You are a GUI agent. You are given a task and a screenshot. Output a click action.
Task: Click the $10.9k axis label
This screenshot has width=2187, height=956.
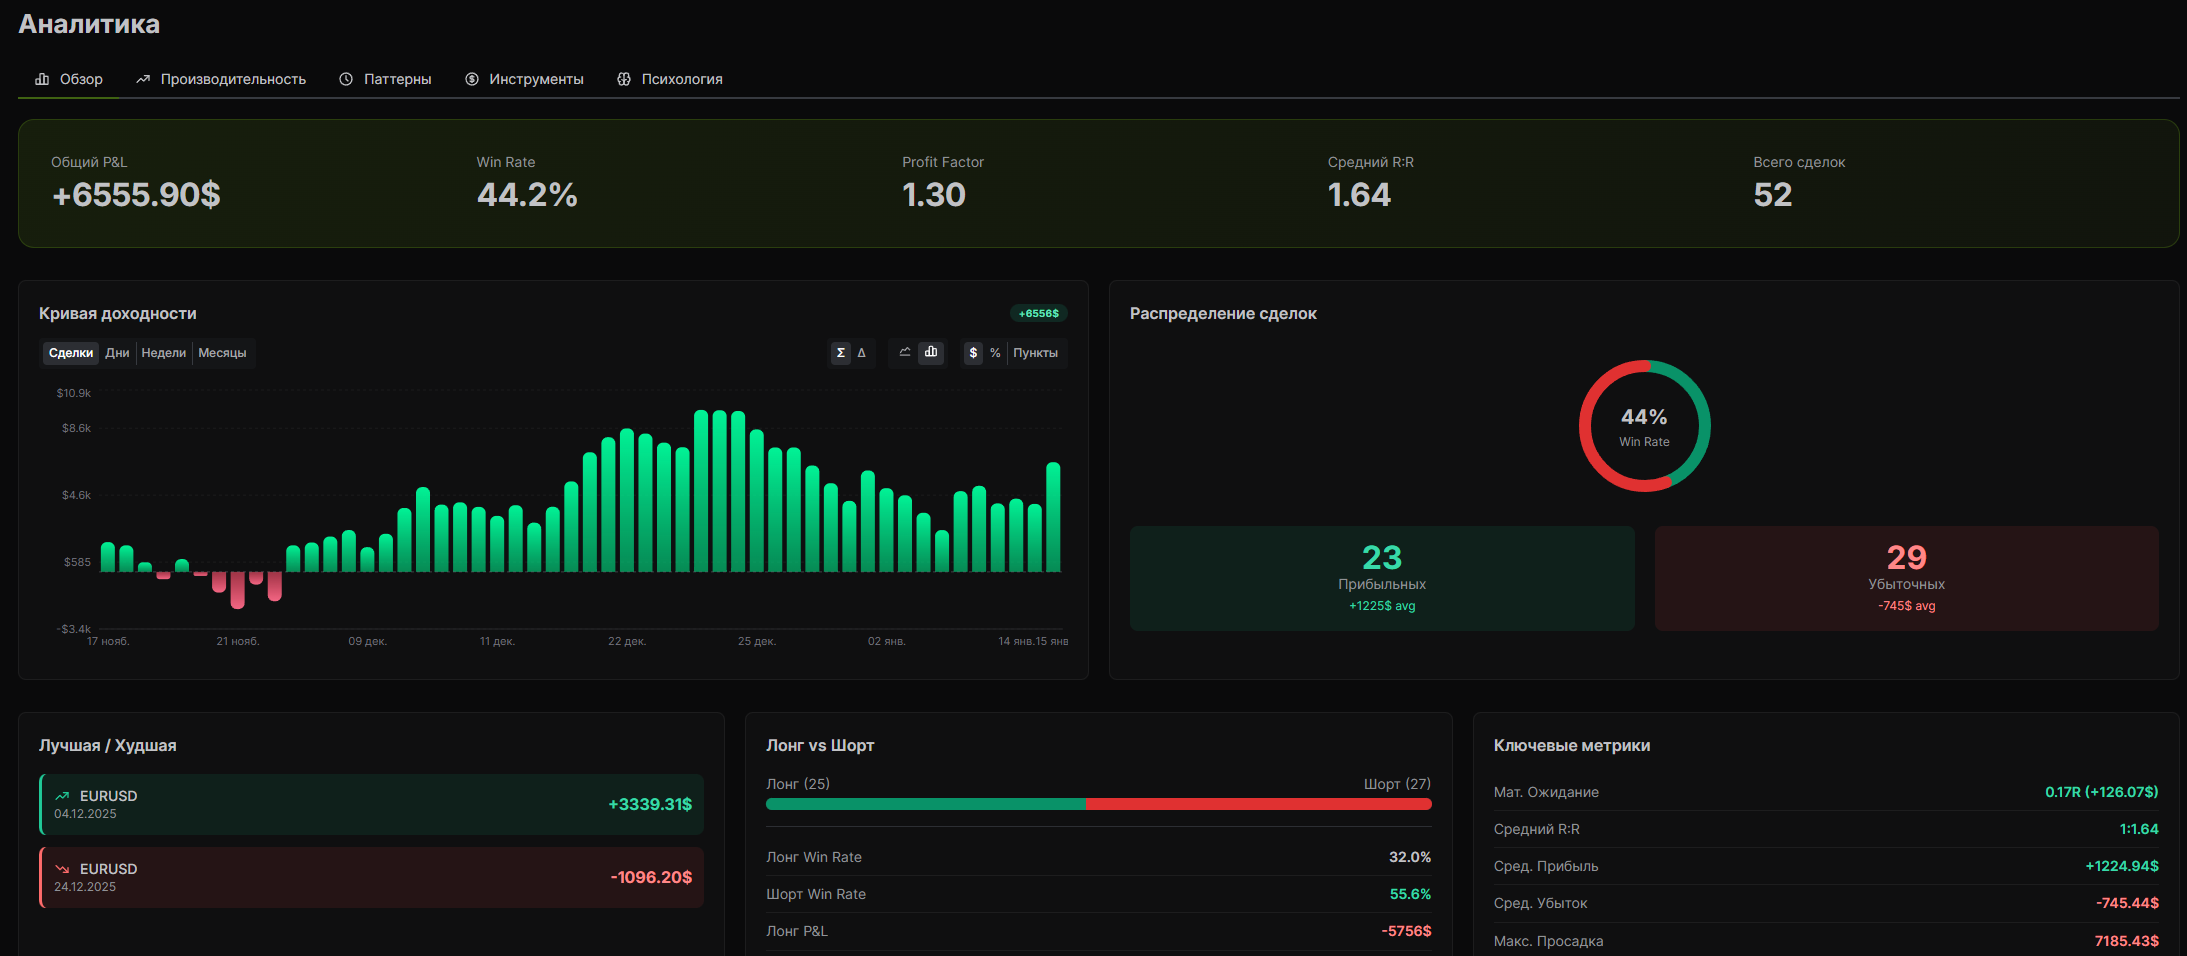coord(74,393)
